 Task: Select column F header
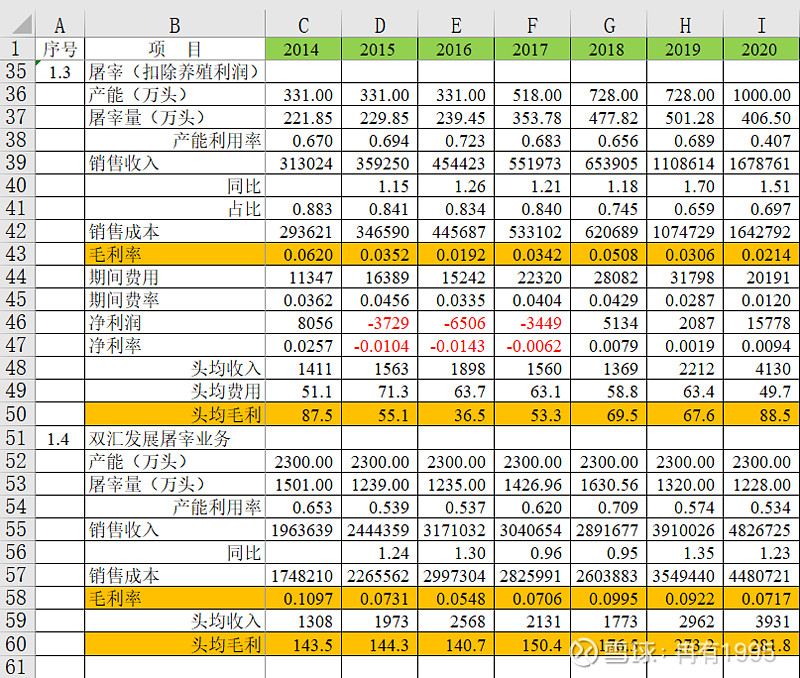532,24
